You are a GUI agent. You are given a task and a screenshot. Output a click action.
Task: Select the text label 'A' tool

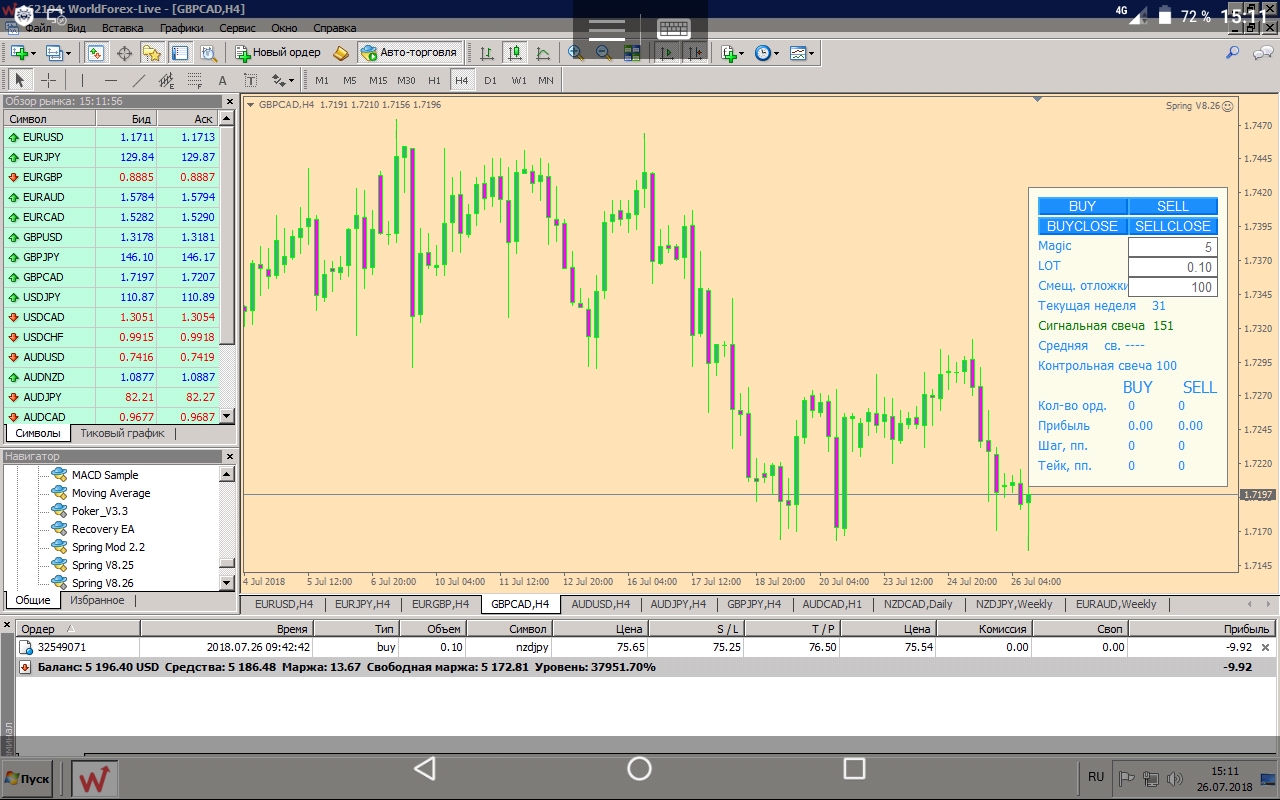pos(222,80)
